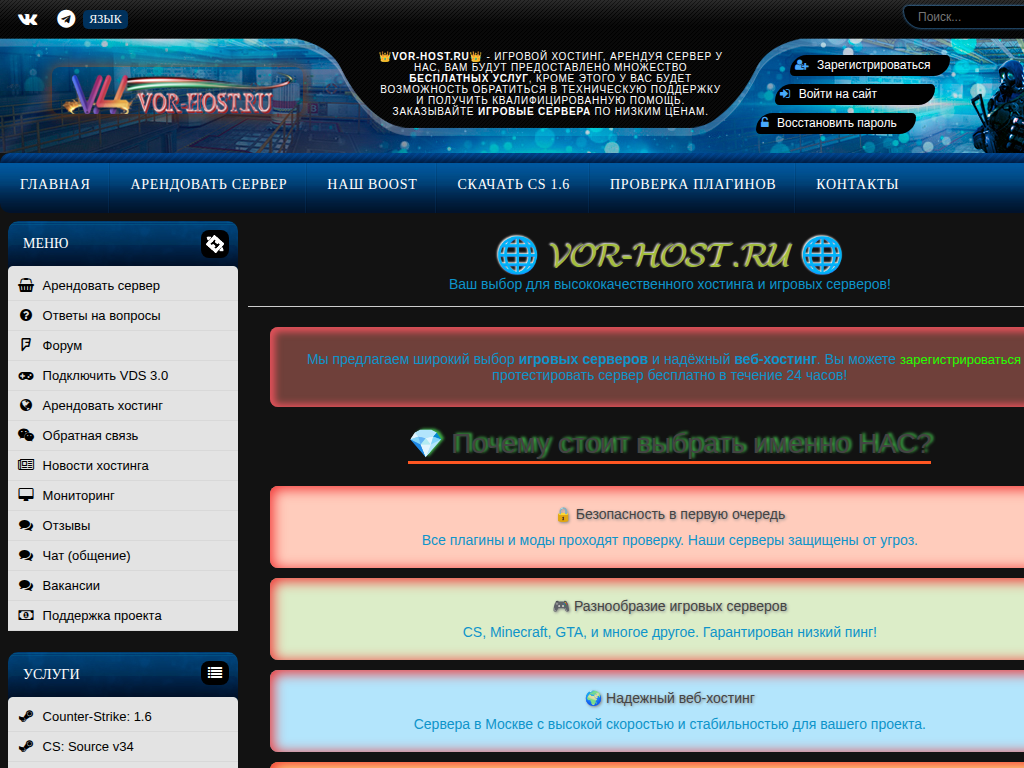Open the Telegram channel icon
Screen dimensions: 1024x768
tap(66, 19)
